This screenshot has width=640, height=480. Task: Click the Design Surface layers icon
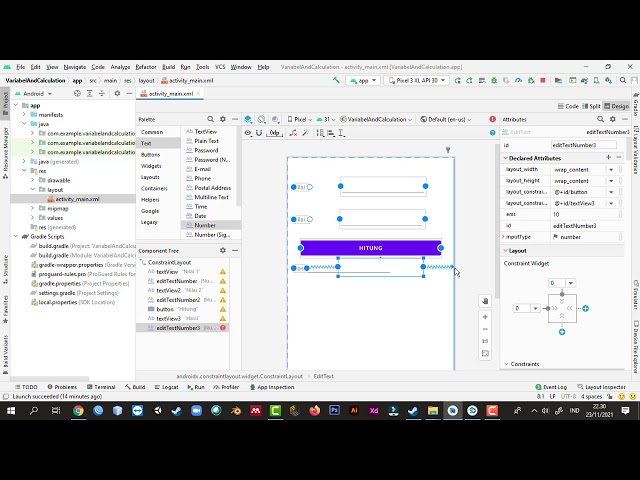click(248, 119)
